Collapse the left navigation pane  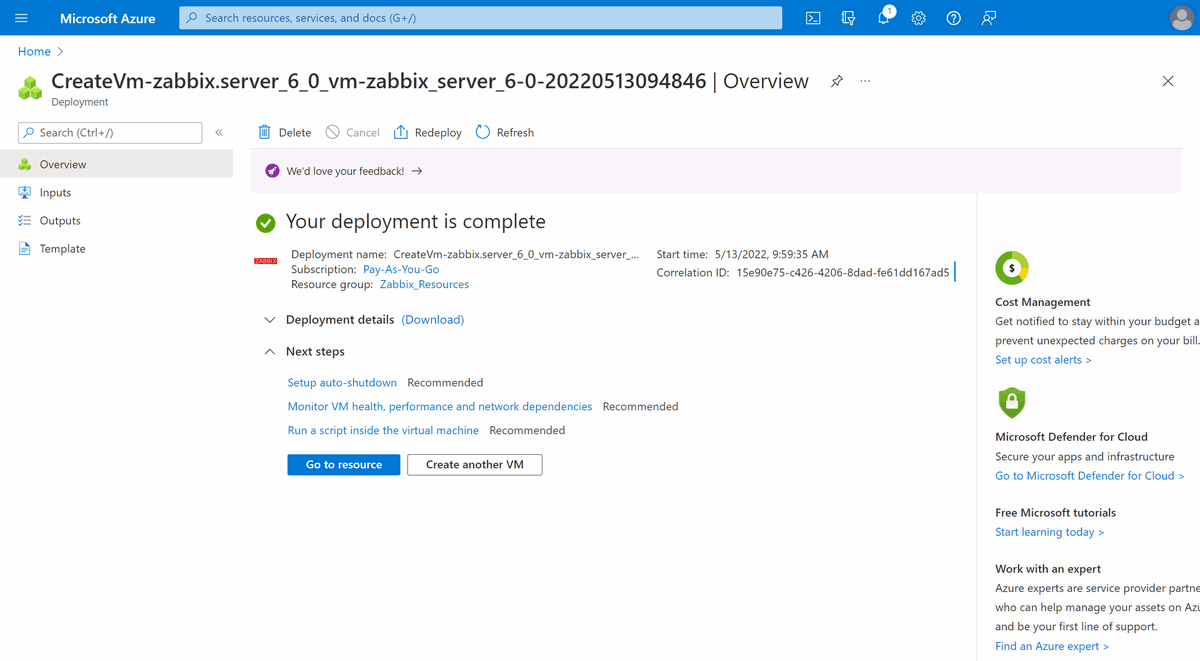pyautogui.click(x=219, y=132)
